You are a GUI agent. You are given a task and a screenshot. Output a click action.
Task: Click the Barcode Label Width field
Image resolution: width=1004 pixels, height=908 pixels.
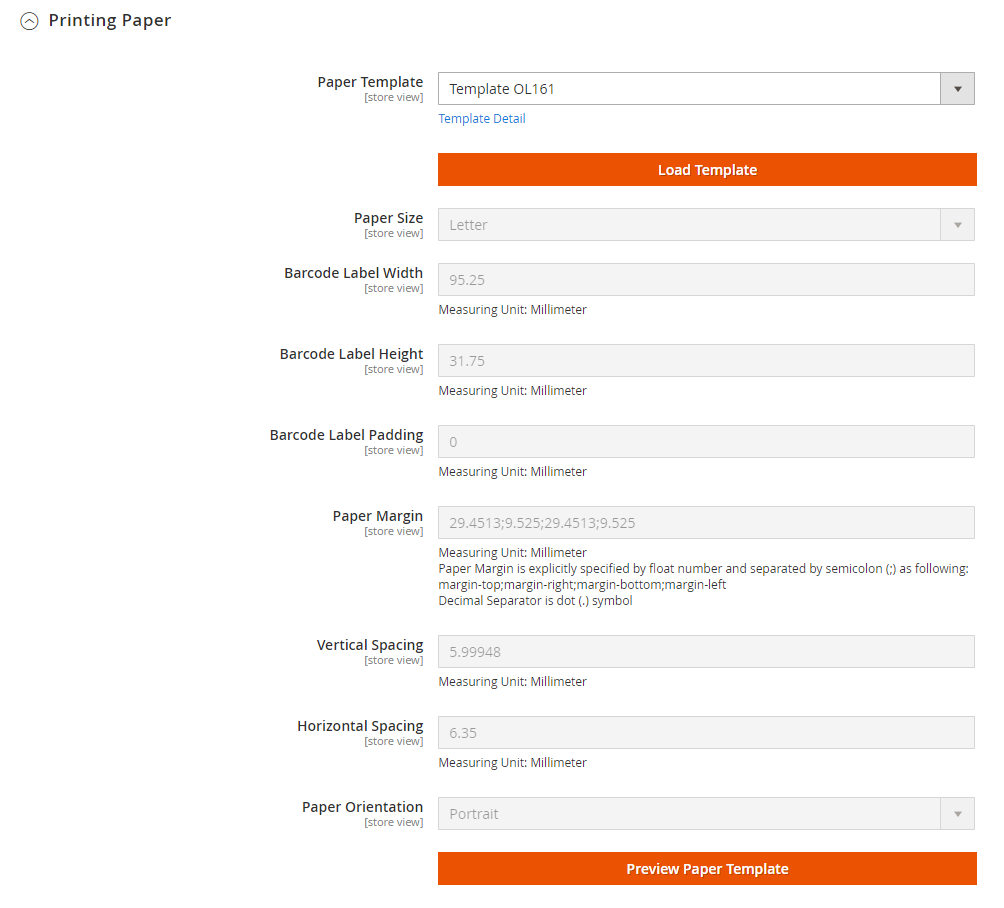point(706,280)
